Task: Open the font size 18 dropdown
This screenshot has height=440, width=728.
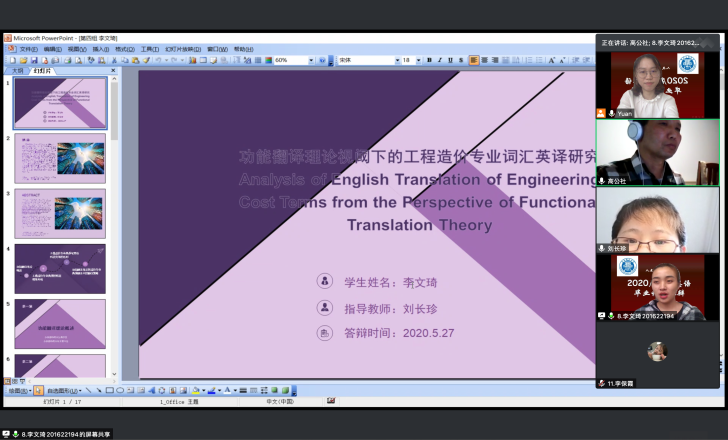Action: pyautogui.click(x=418, y=60)
